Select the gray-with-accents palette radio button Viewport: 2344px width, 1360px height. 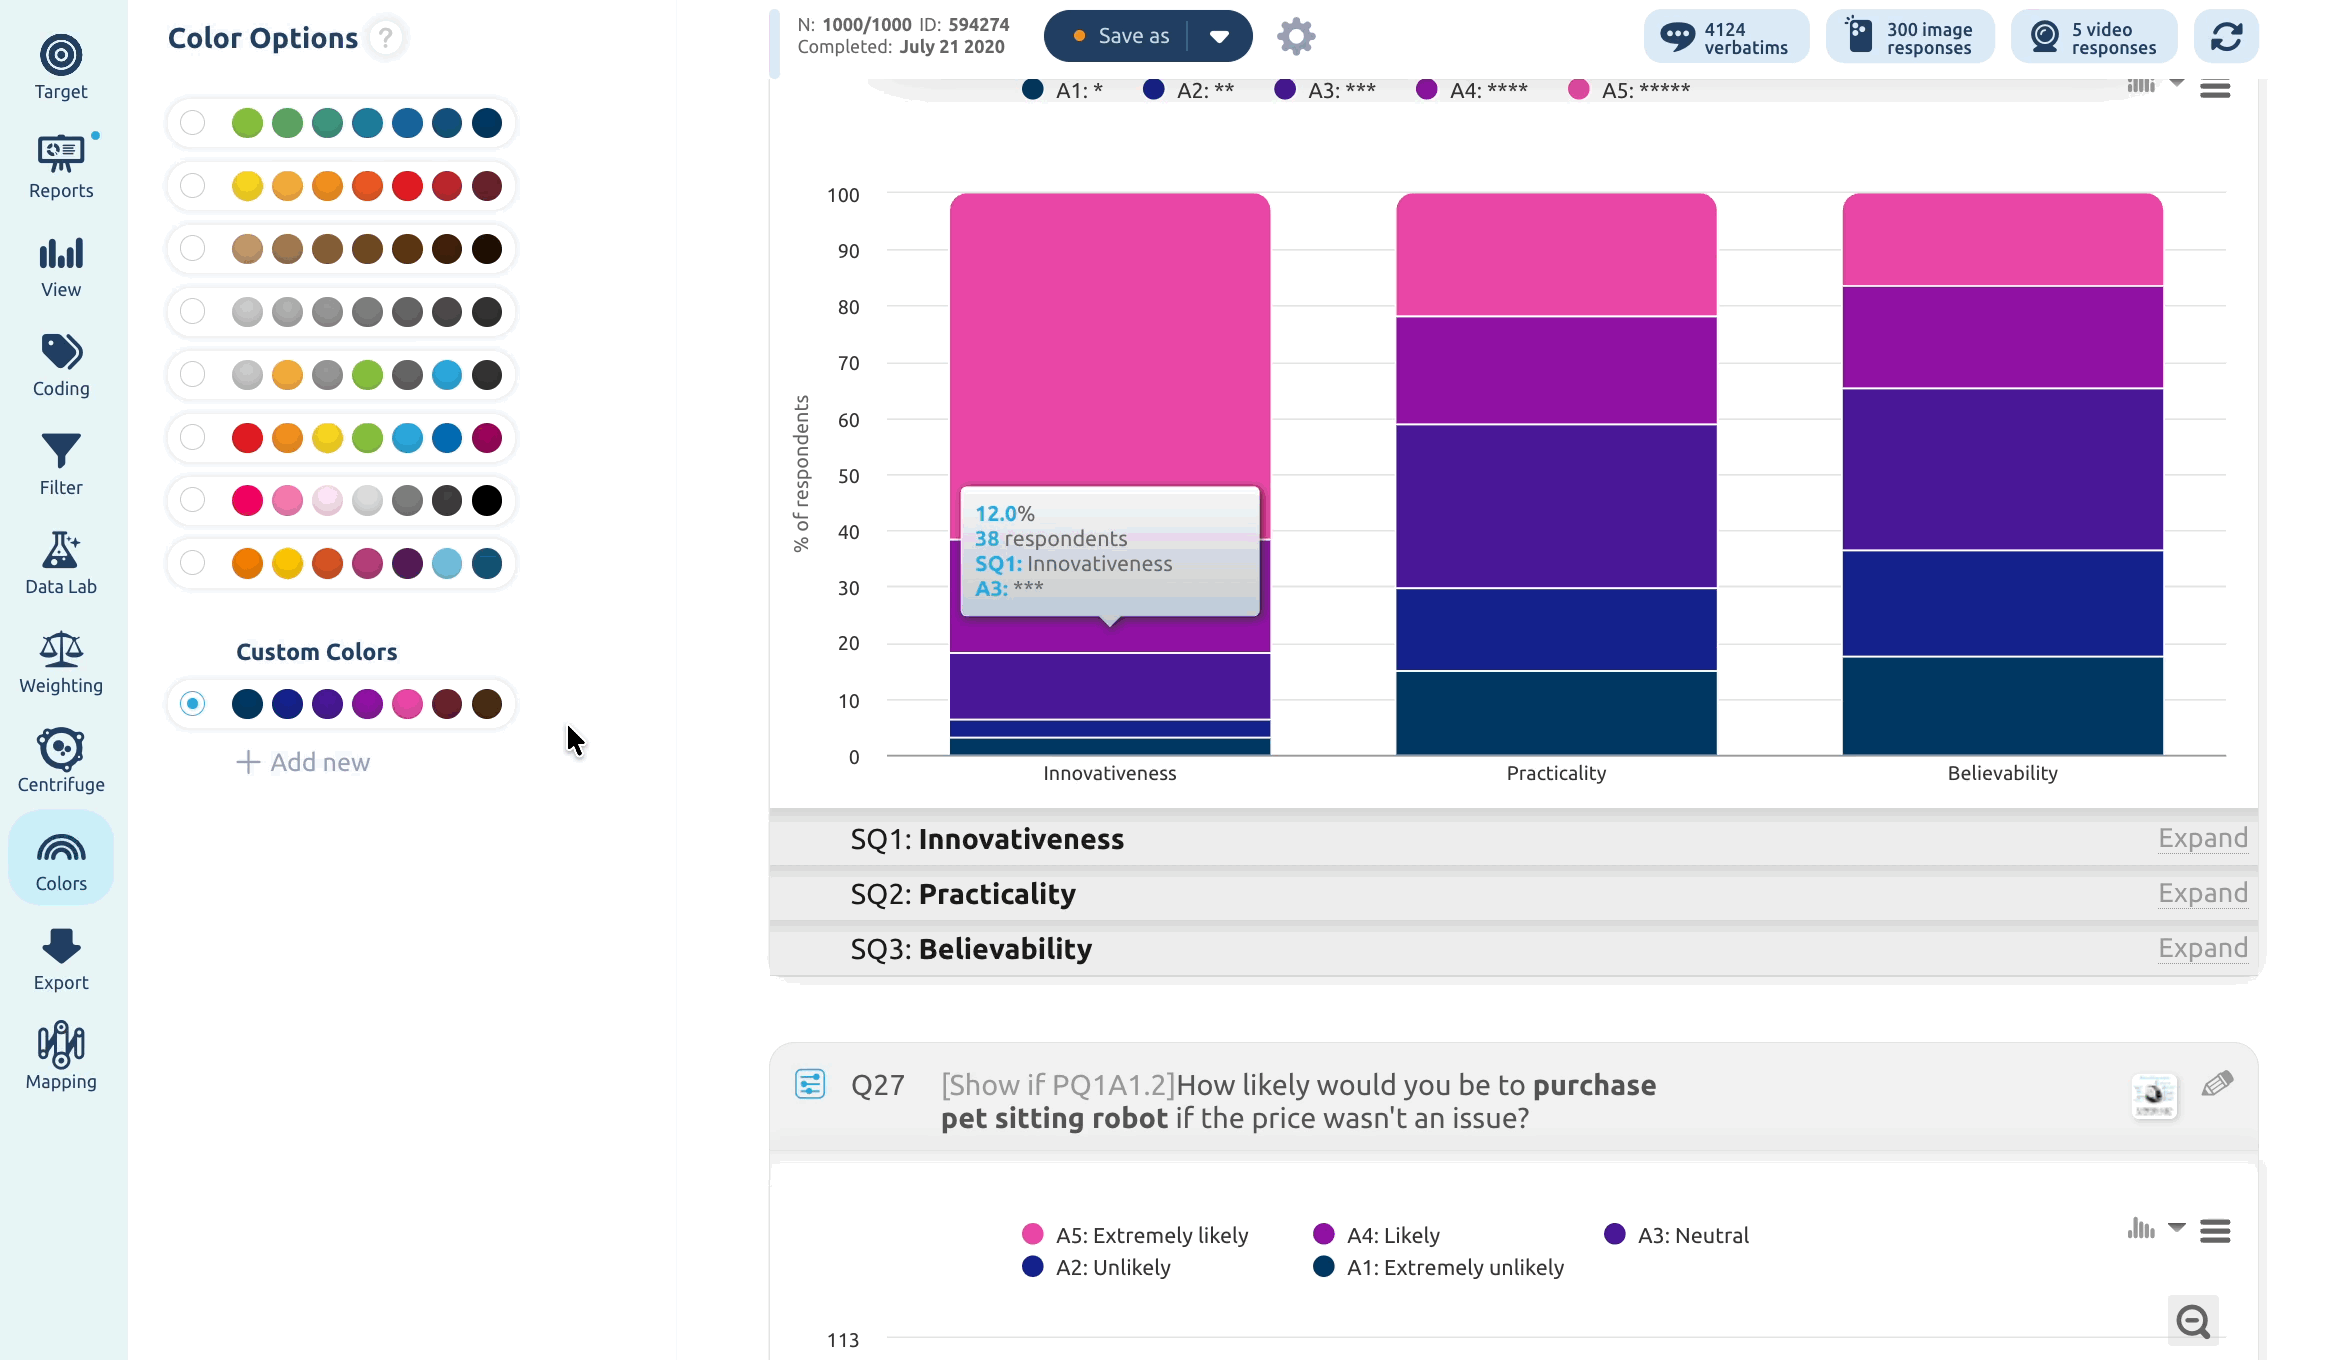(x=193, y=375)
